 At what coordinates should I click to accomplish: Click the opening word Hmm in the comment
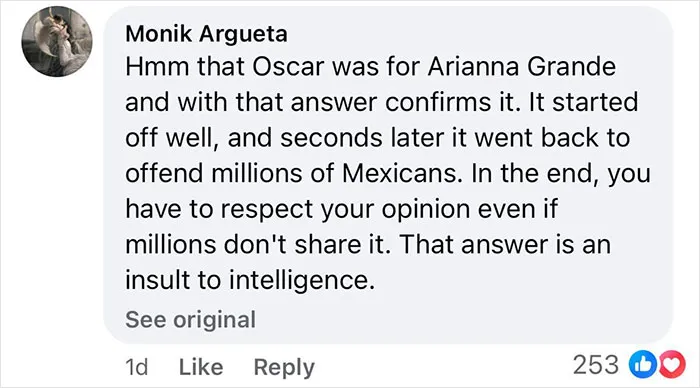click(157, 67)
